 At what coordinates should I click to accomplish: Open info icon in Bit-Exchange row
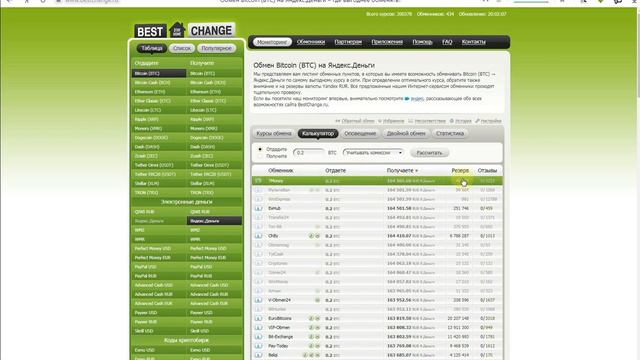(x=258, y=337)
